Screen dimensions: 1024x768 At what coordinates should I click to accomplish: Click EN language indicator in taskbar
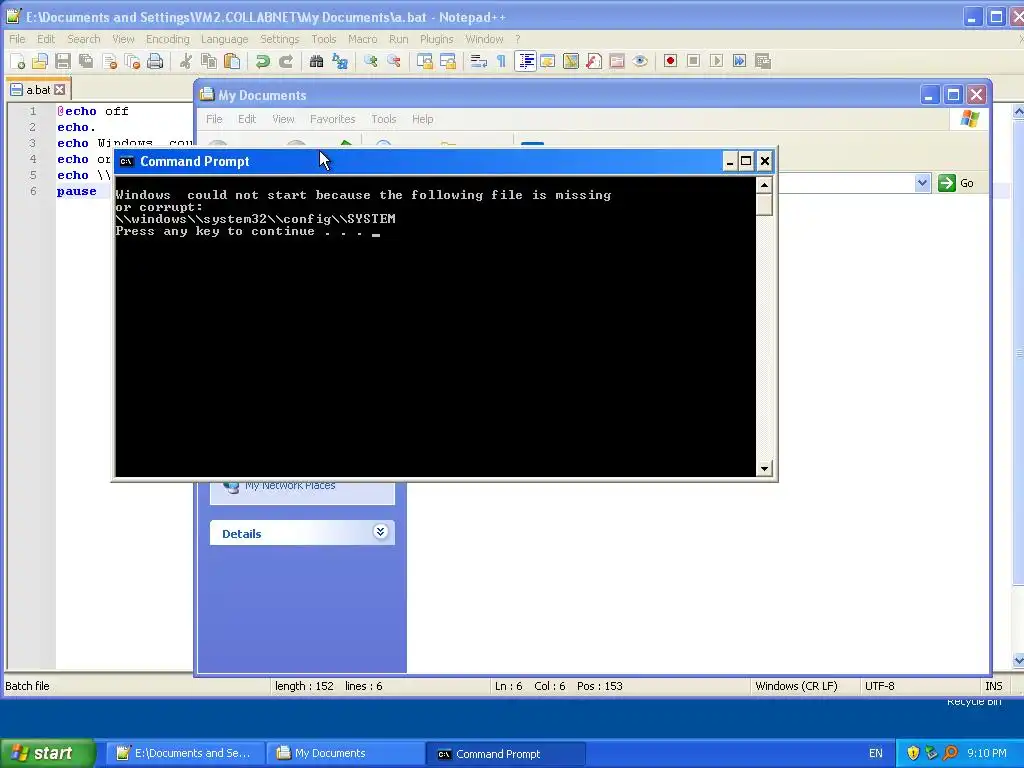(876, 753)
